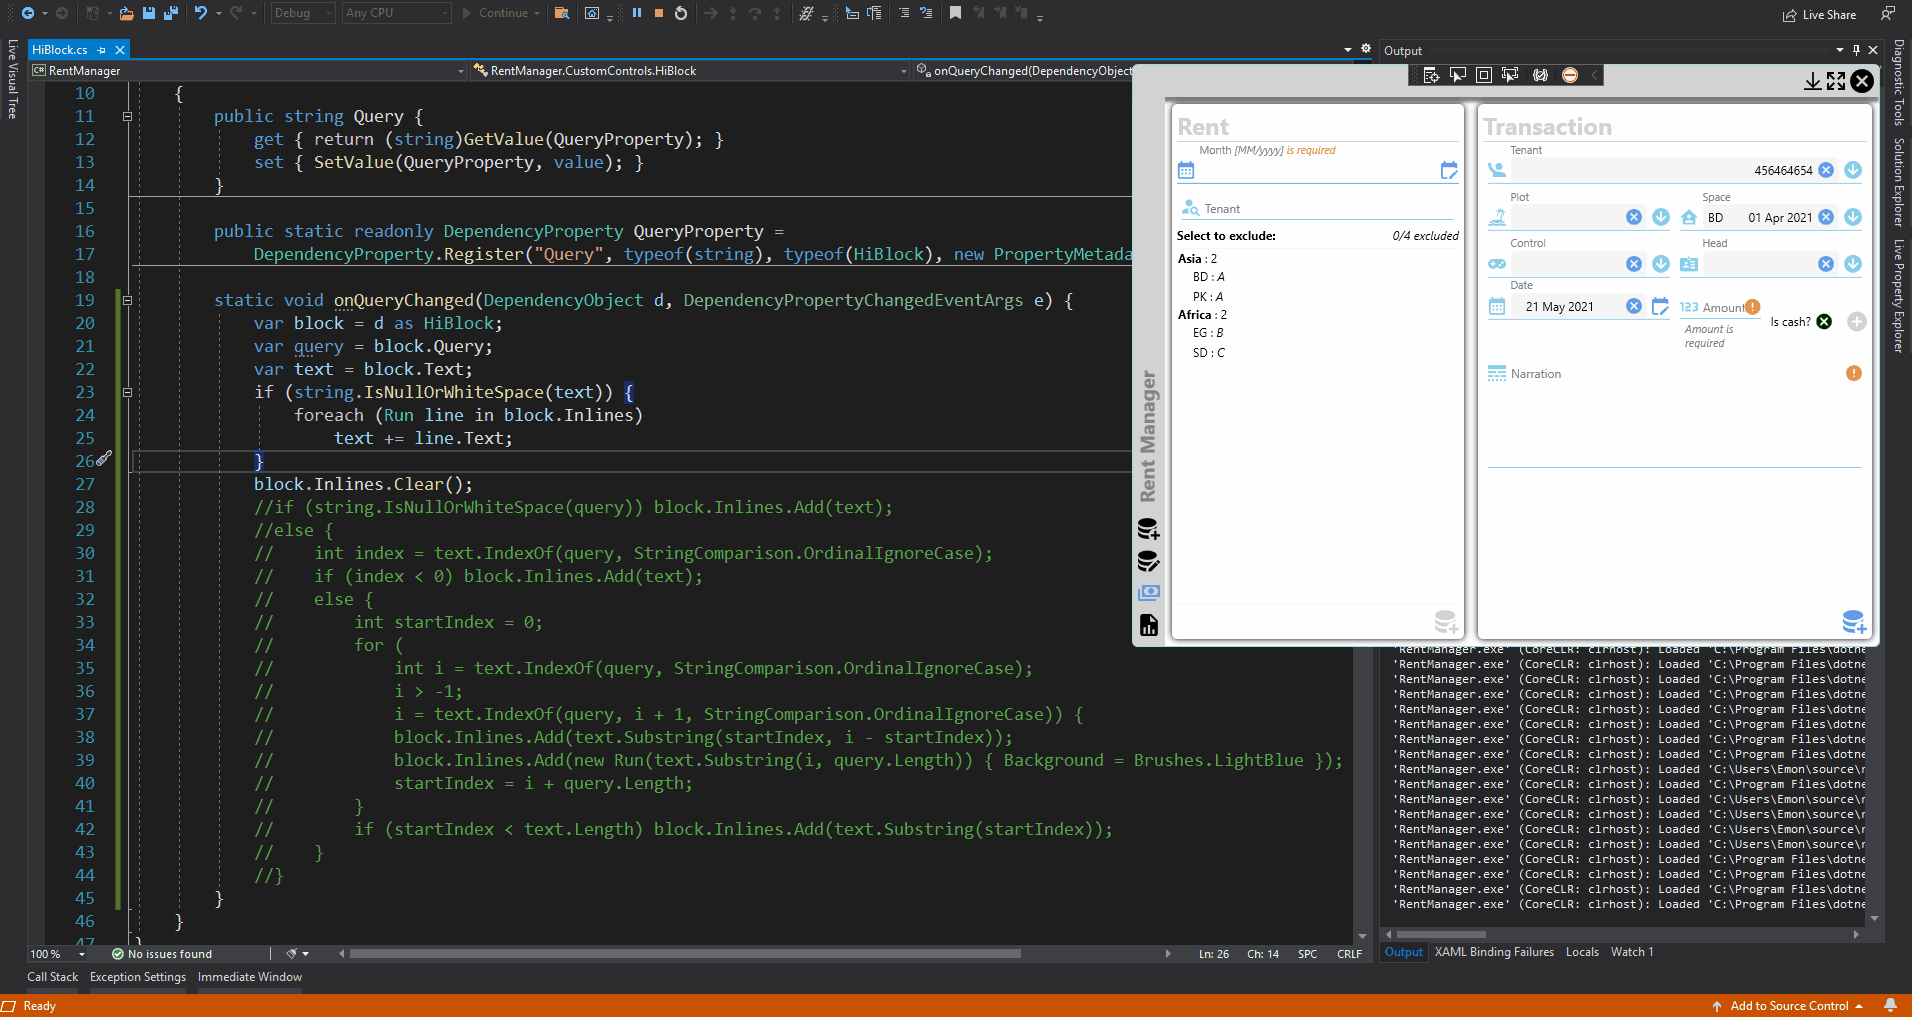Open the onQueryChanged member dropdown
Screen dimensions: 1912x1017
[x=1024, y=70]
